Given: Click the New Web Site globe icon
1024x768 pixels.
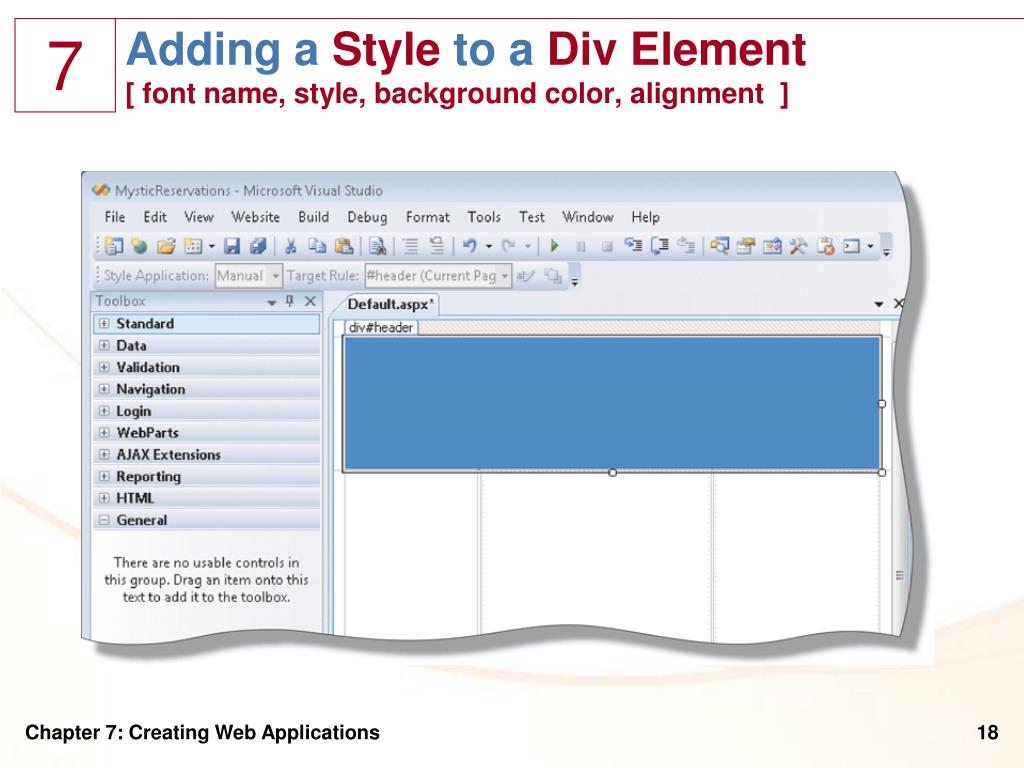Looking at the screenshot, I should point(140,246).
